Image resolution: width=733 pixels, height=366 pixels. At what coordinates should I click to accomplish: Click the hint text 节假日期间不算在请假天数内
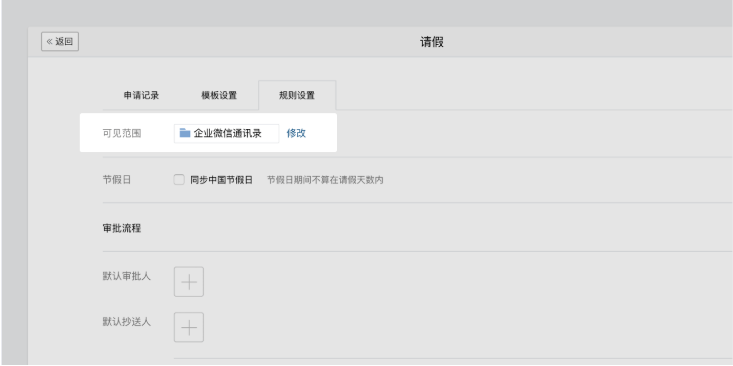(x=325, y=180)
